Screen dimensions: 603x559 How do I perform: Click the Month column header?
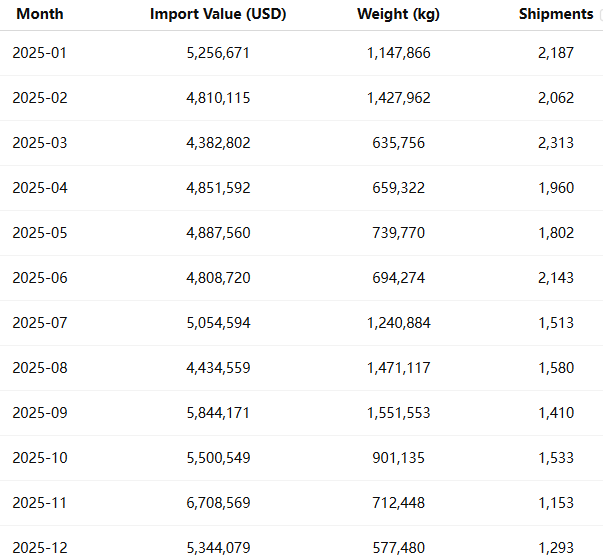point(40,14)
